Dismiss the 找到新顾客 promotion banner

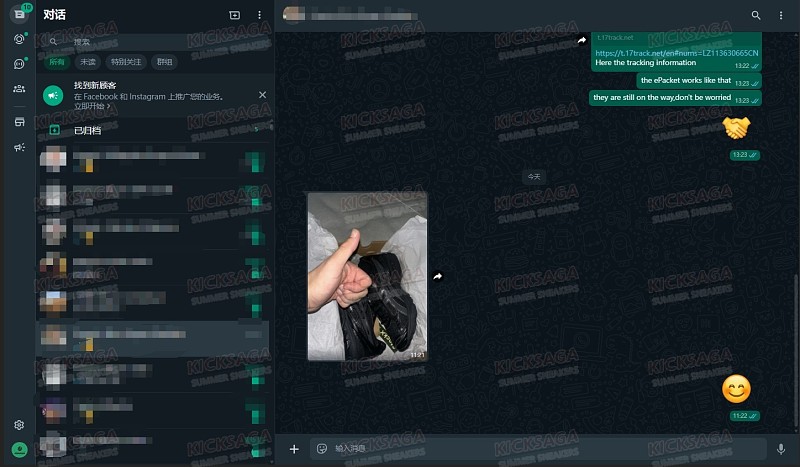(262, 95)
